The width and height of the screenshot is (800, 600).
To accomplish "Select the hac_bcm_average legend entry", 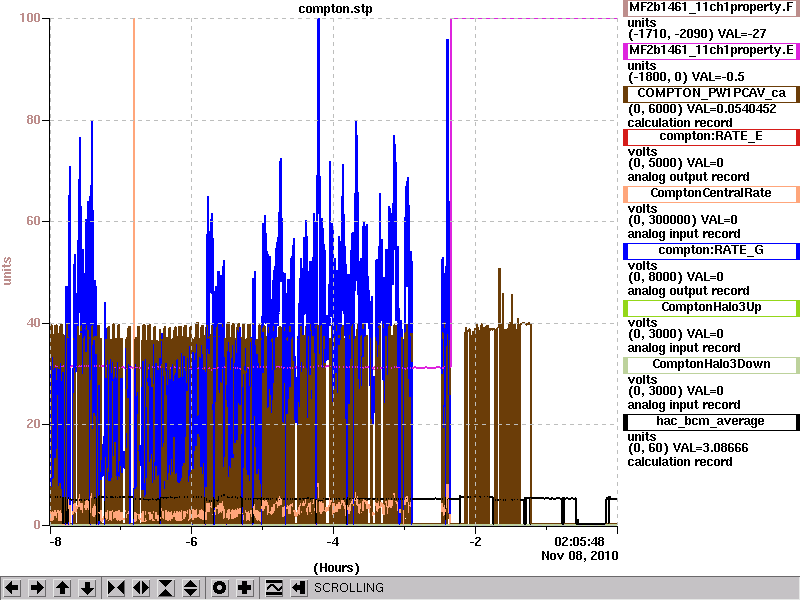I will (711, 421).
